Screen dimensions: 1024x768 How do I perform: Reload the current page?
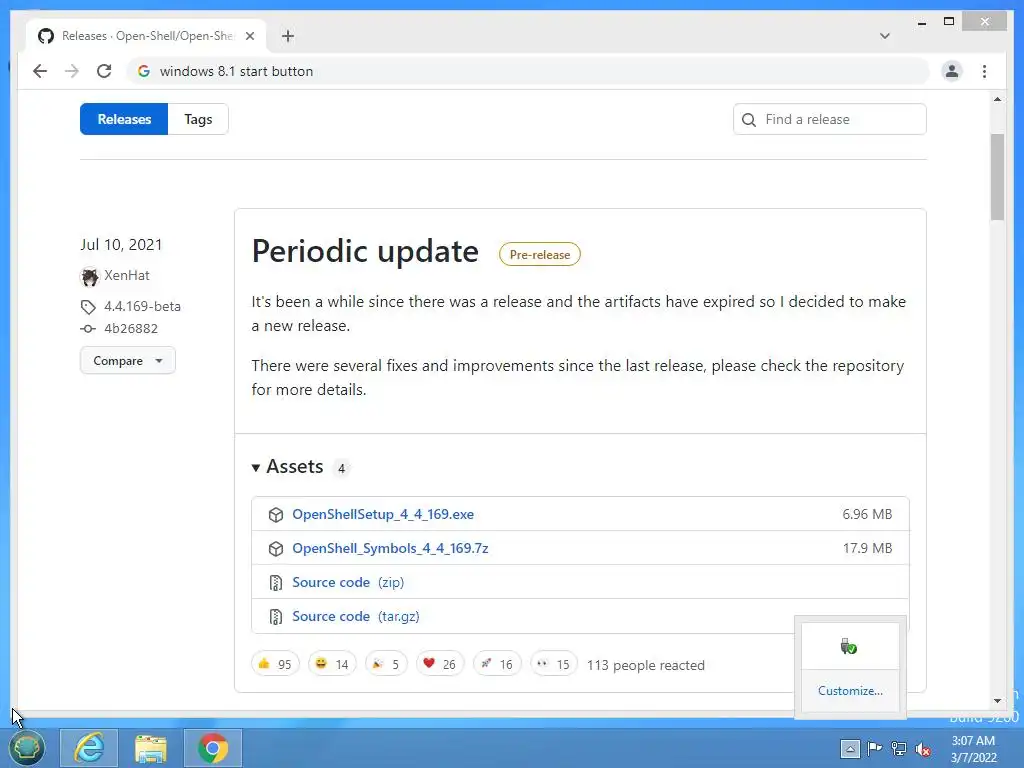104,71
